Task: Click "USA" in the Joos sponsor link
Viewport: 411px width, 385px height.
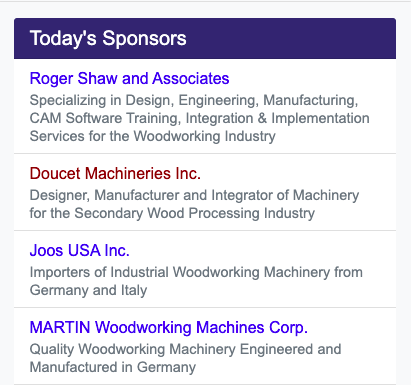Action: (x=84, y=250)
